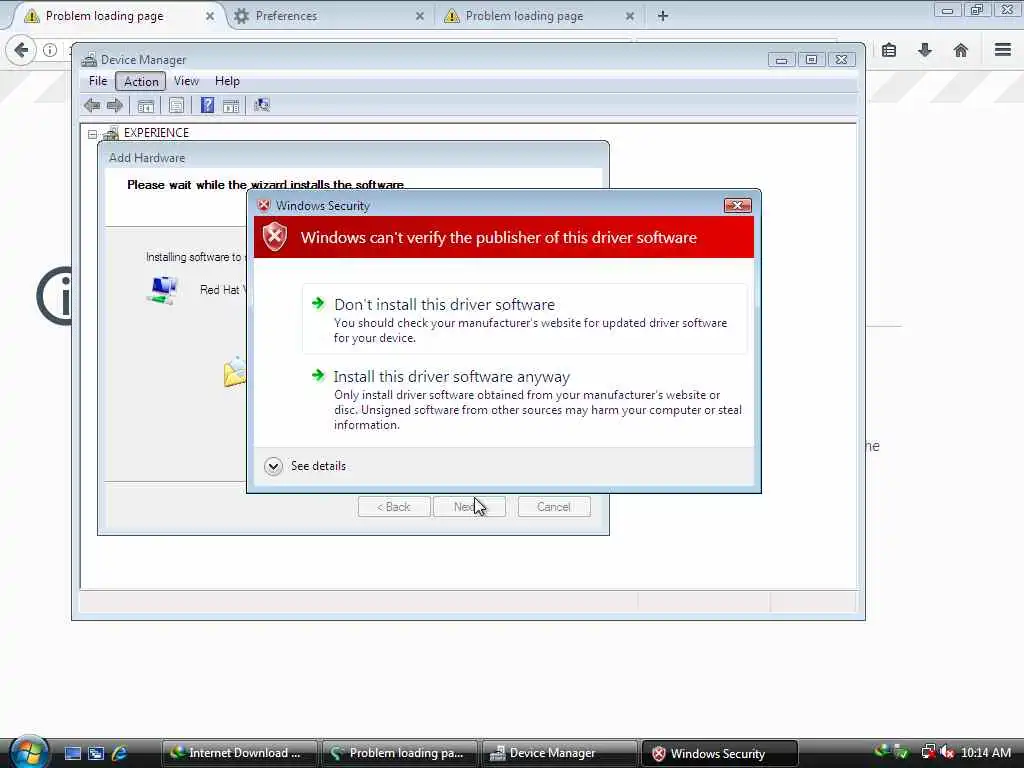This screenshot has height=768, width=1024.
Task: Click the site information icon in Firefox
Action: pos(50,50)
